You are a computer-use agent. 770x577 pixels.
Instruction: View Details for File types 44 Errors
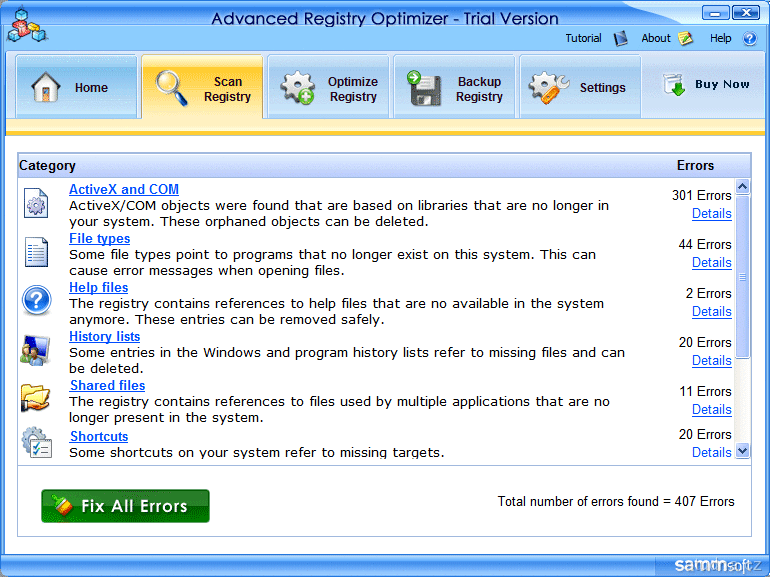coord(712,263)
